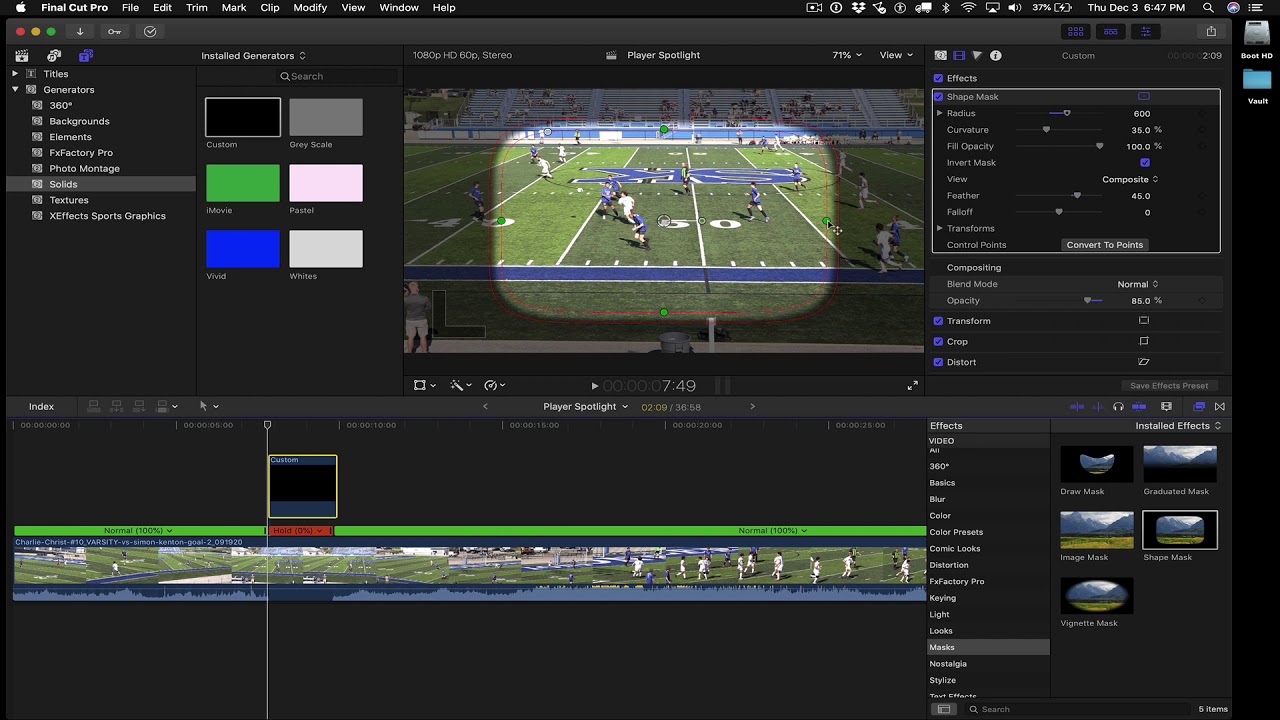The width and height of the screenshot is (1280, 720).
Task: Open the keyword editor key icon
Action: tap(114, 31)
